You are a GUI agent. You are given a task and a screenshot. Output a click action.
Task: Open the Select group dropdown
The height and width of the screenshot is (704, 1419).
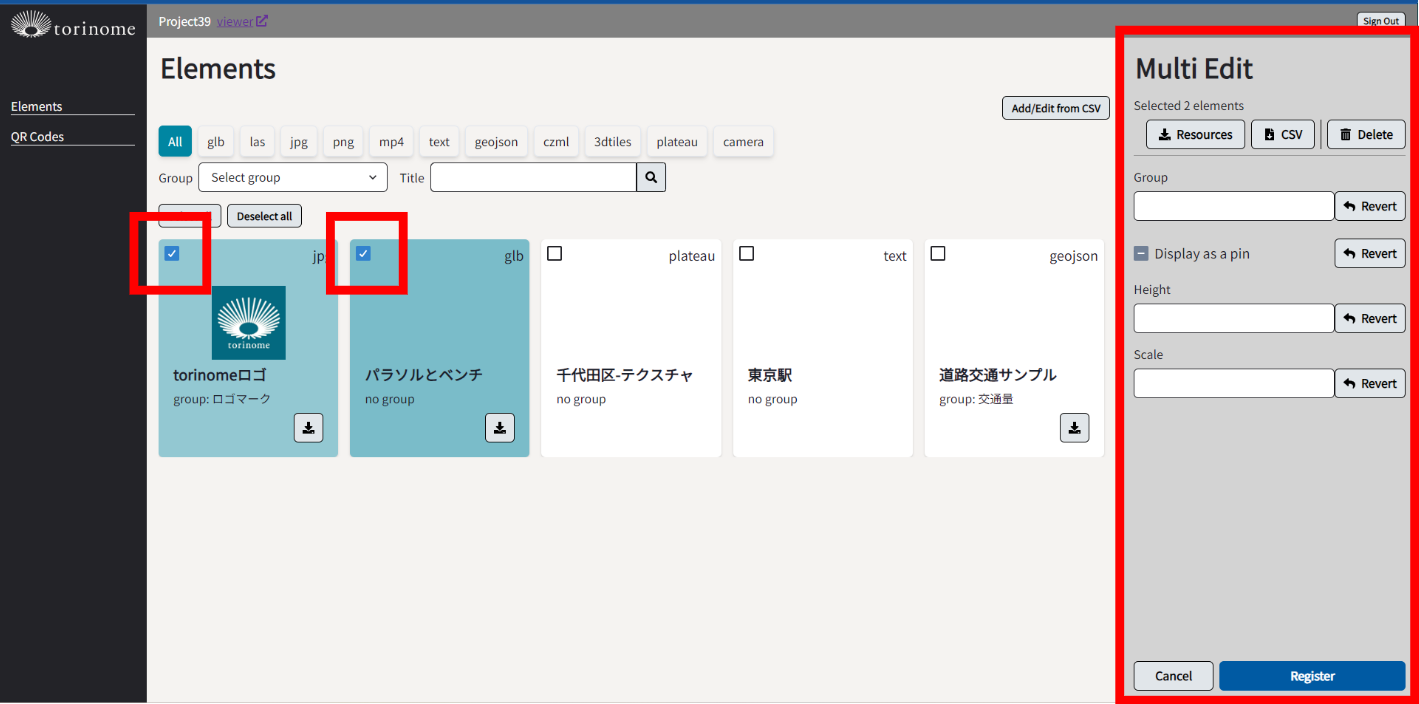click(x=293, y=178)
